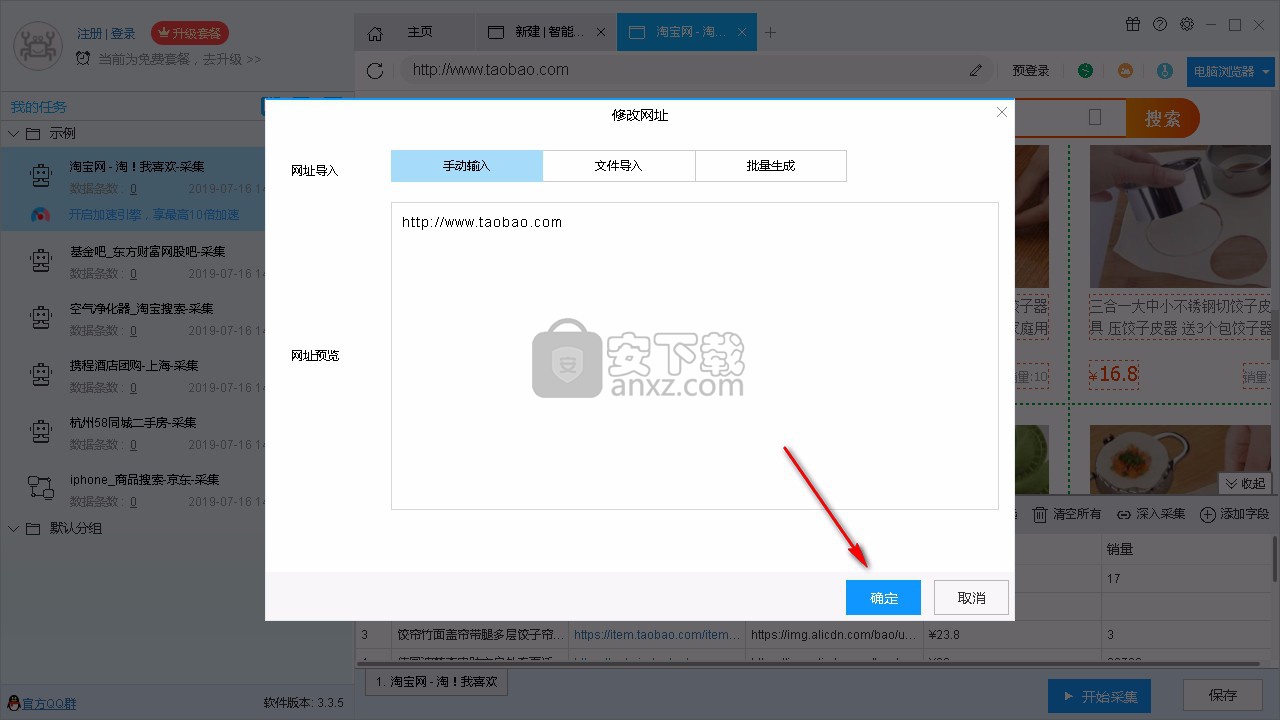Click the ¥23.8 price cell
Screen dimensions: 1280x720
click(x=1012, y=634)
